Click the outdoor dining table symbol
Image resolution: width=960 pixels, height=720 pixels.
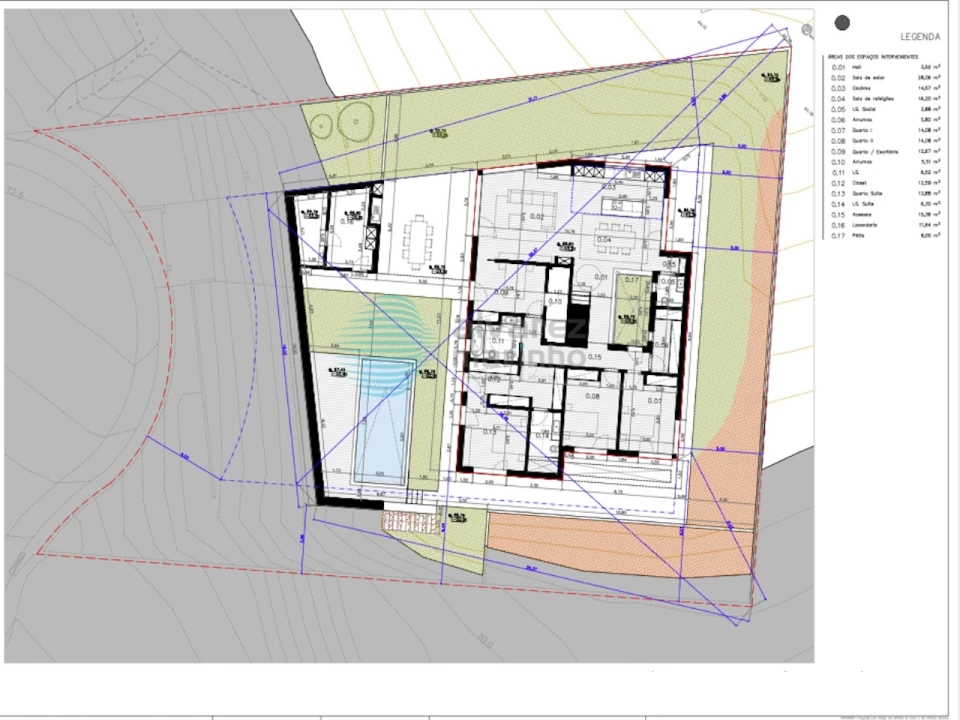(415, 238)
